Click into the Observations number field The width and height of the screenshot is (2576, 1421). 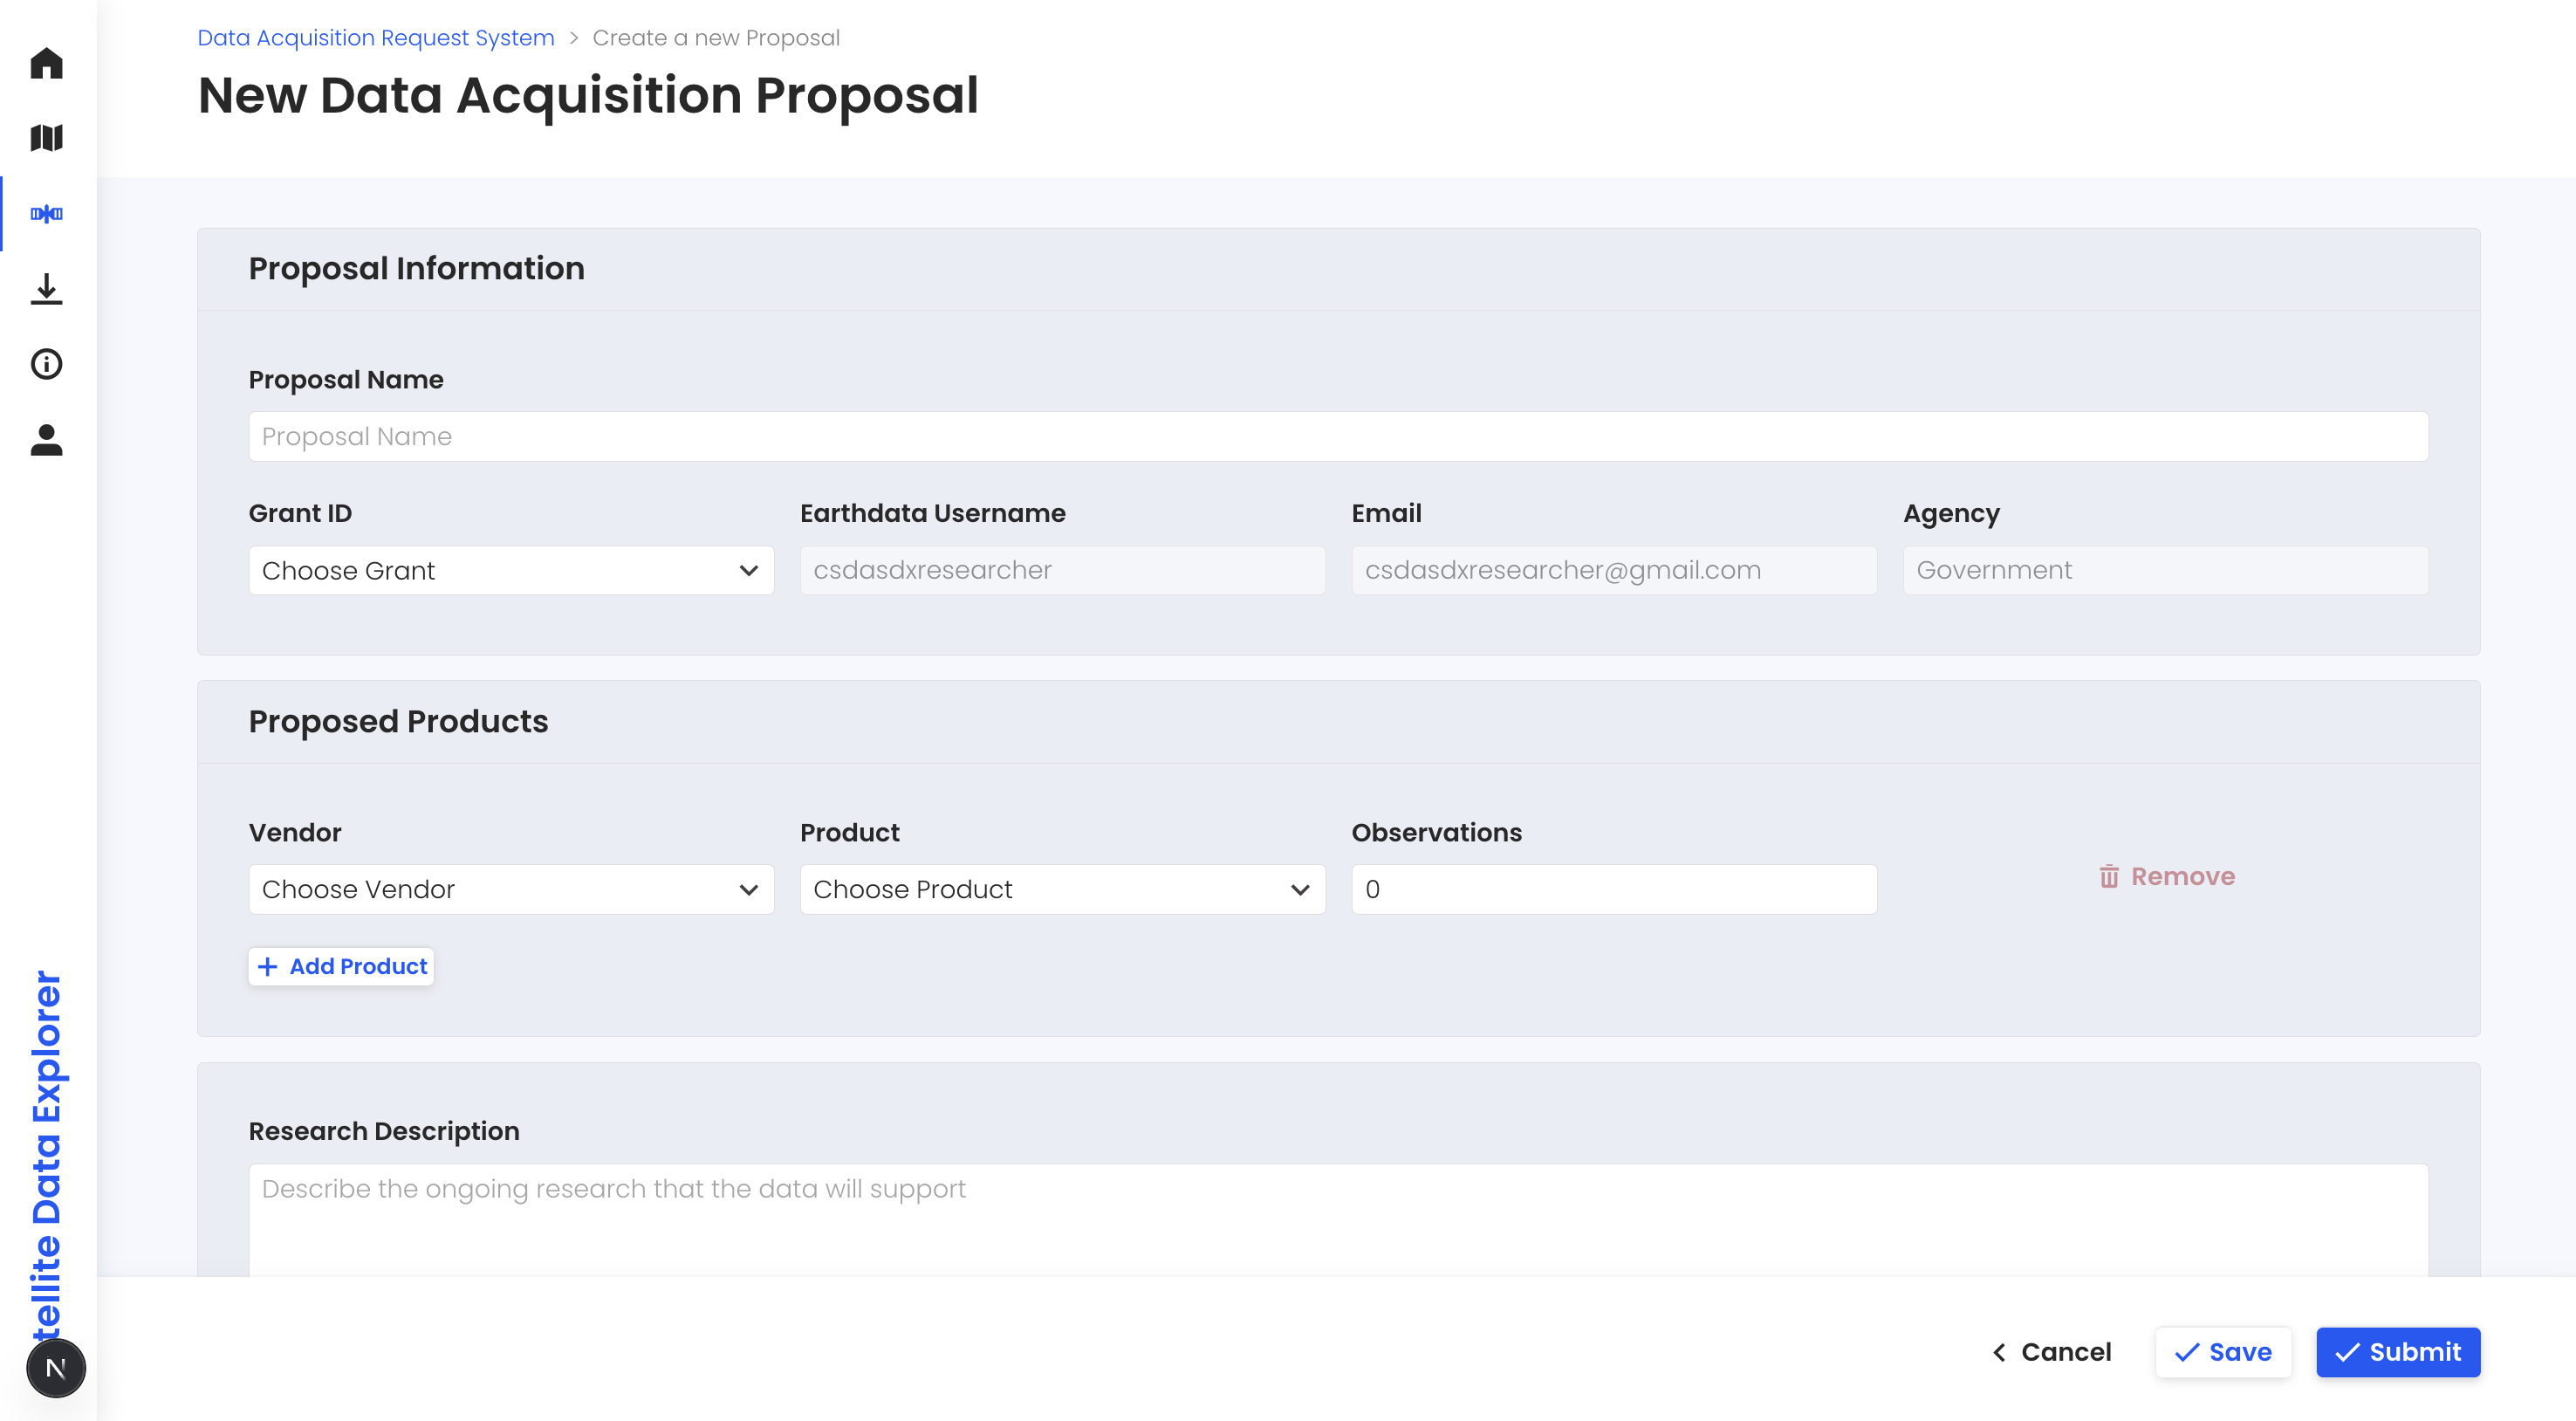pos(1614,889)
